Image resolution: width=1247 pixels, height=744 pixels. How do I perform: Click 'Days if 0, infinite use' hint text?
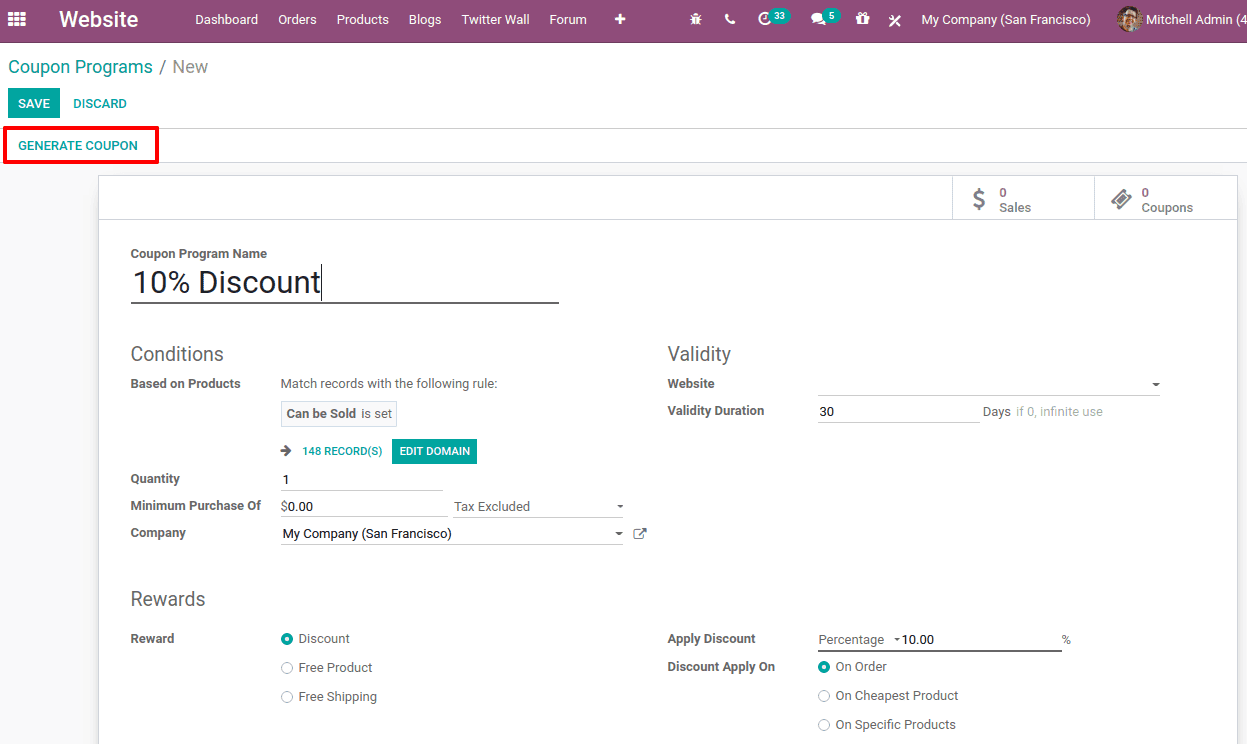click(x=1043, y=412)
